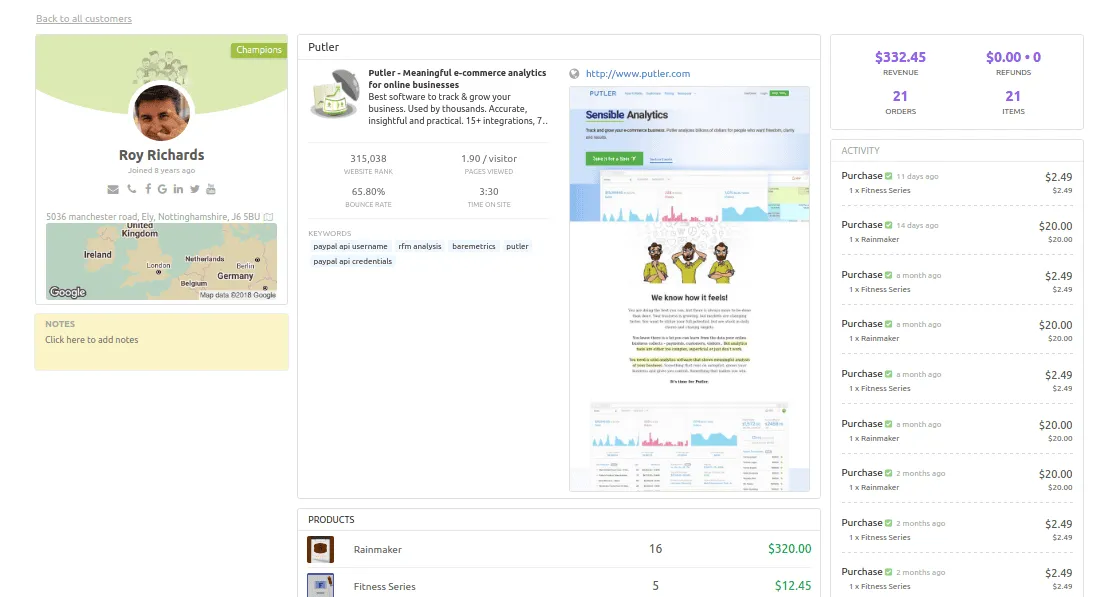
Task: Click the Rainmaker product thumbnail icon
Action: point(320,549)
